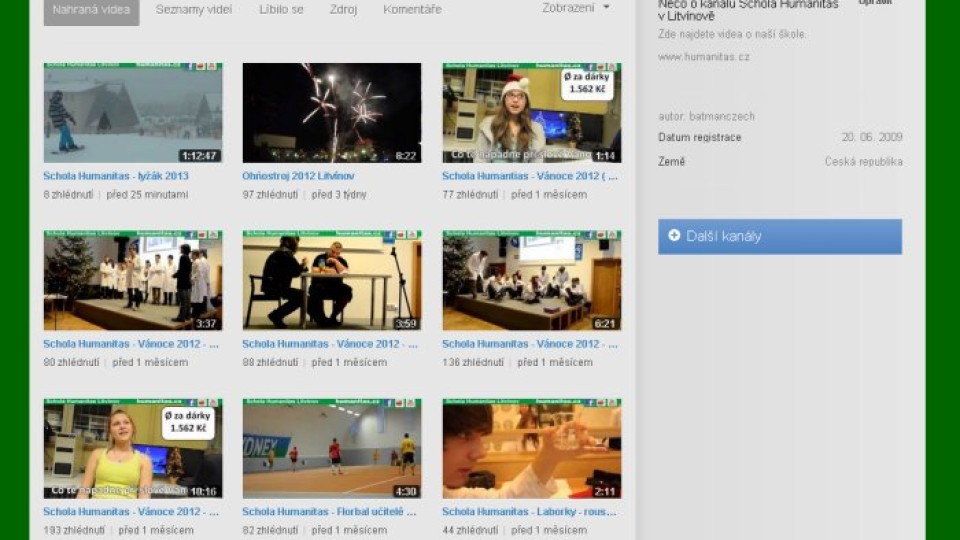The image size is (960, 540).
Task: Select the Líbilo se tab
Action: [281, 9]
